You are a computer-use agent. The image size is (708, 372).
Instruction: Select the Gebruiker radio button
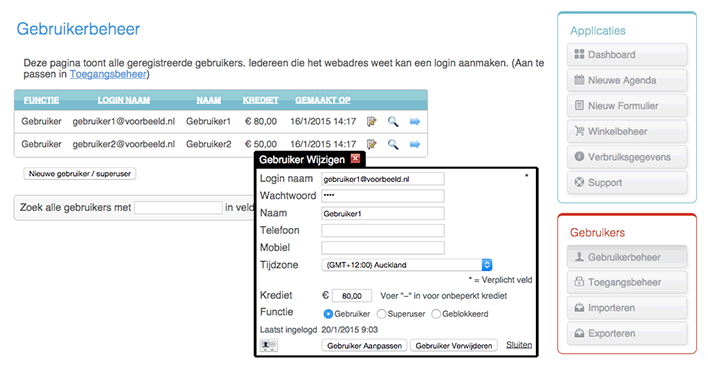pyautogui.click(x=328, y=314)
